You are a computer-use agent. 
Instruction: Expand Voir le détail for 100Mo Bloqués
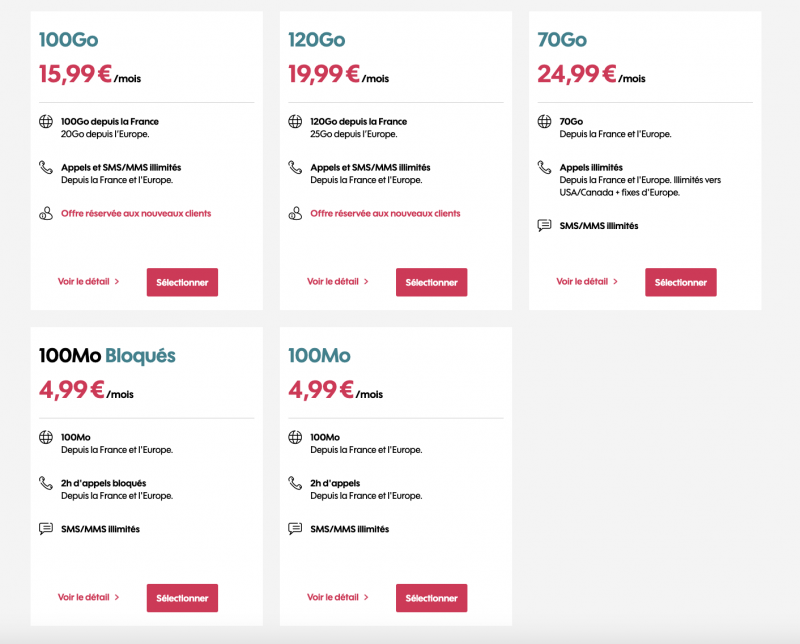pyautogui.click(x=88, y=598)
